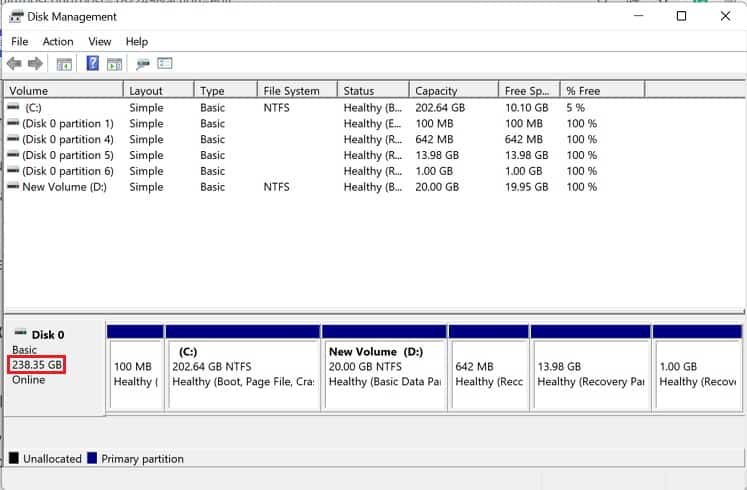This screenshot has height=490, width=747.
Task: Click the Settings list view toolbar icon
Action: point(165,63)
